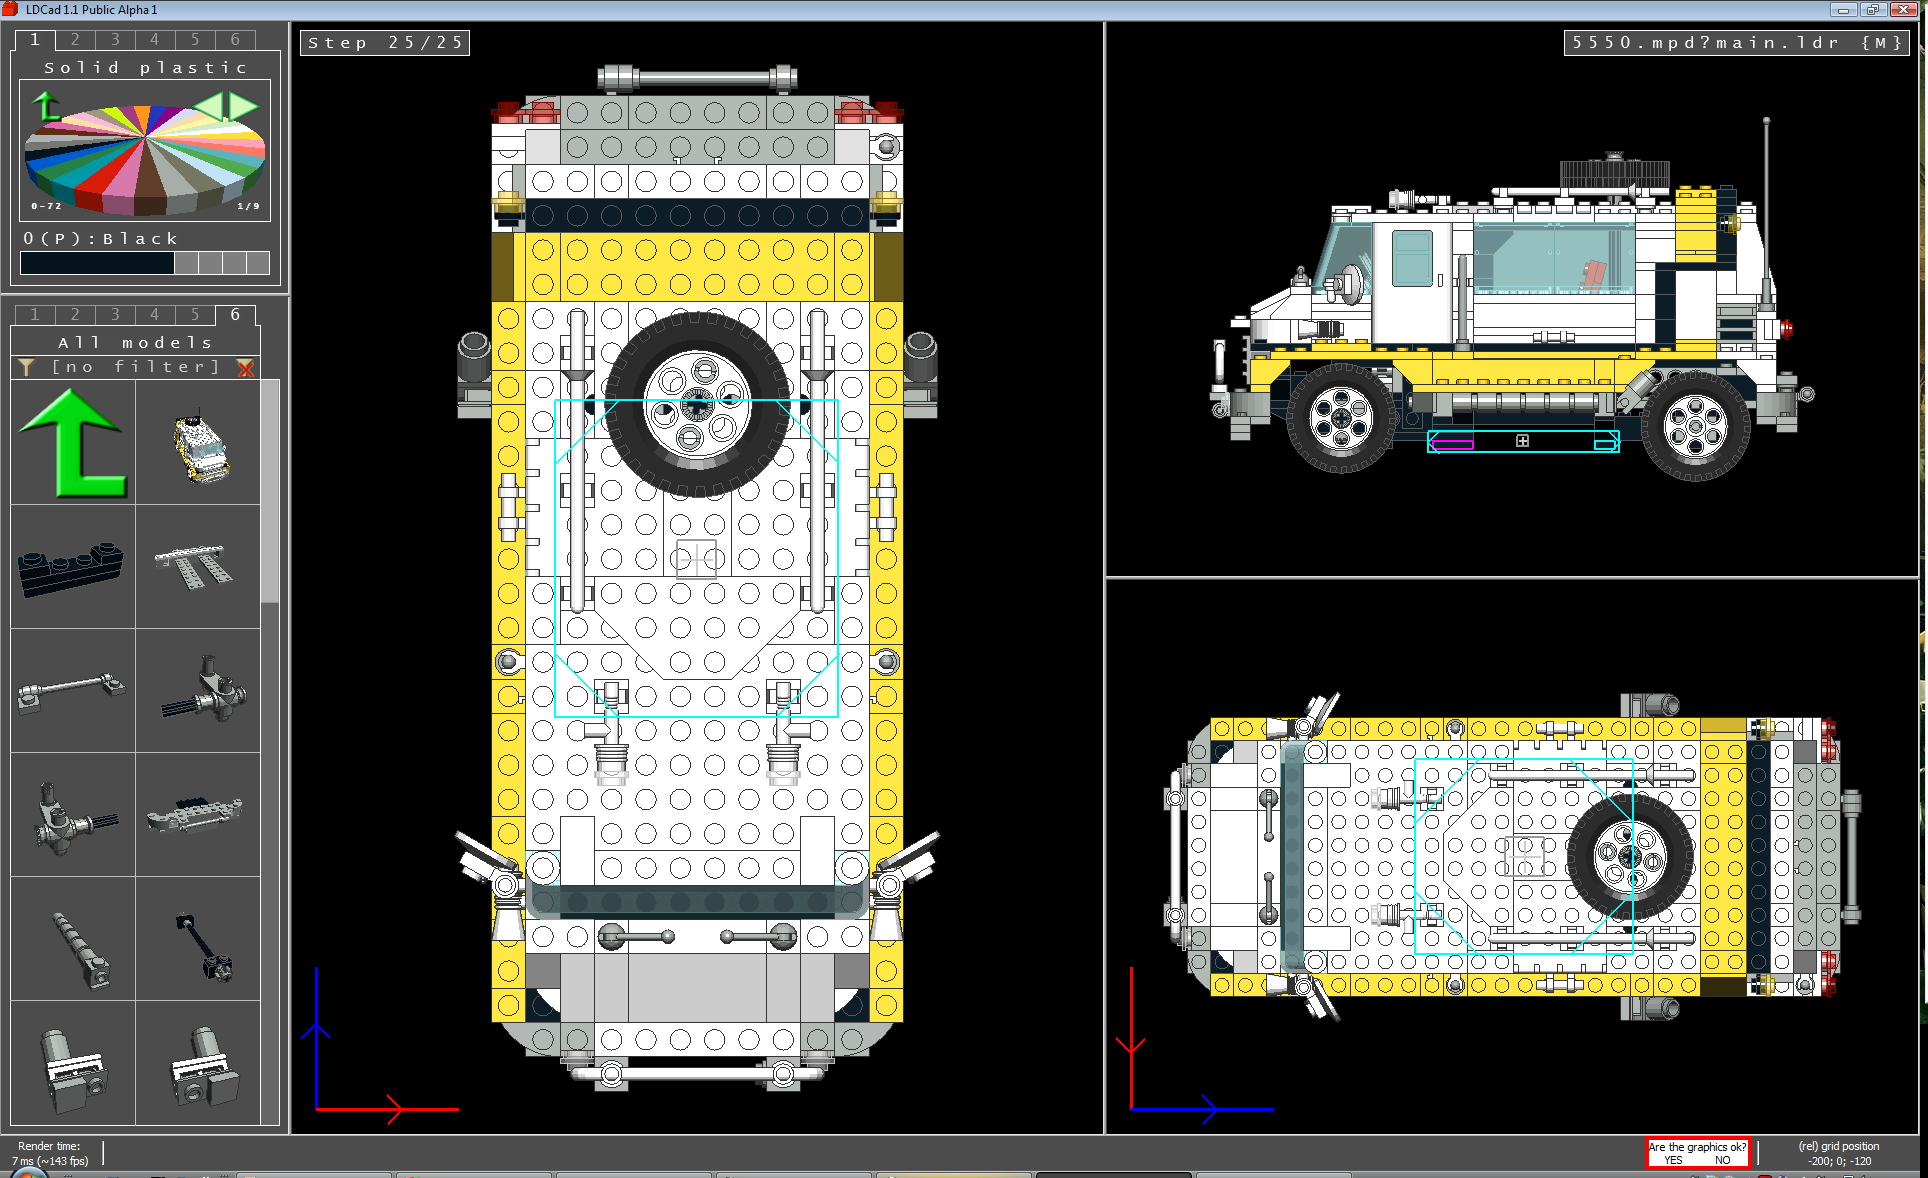Screen dimensions: 1928x1178
Task: Click the black current color swatch bar
Action: pos(97,263)
